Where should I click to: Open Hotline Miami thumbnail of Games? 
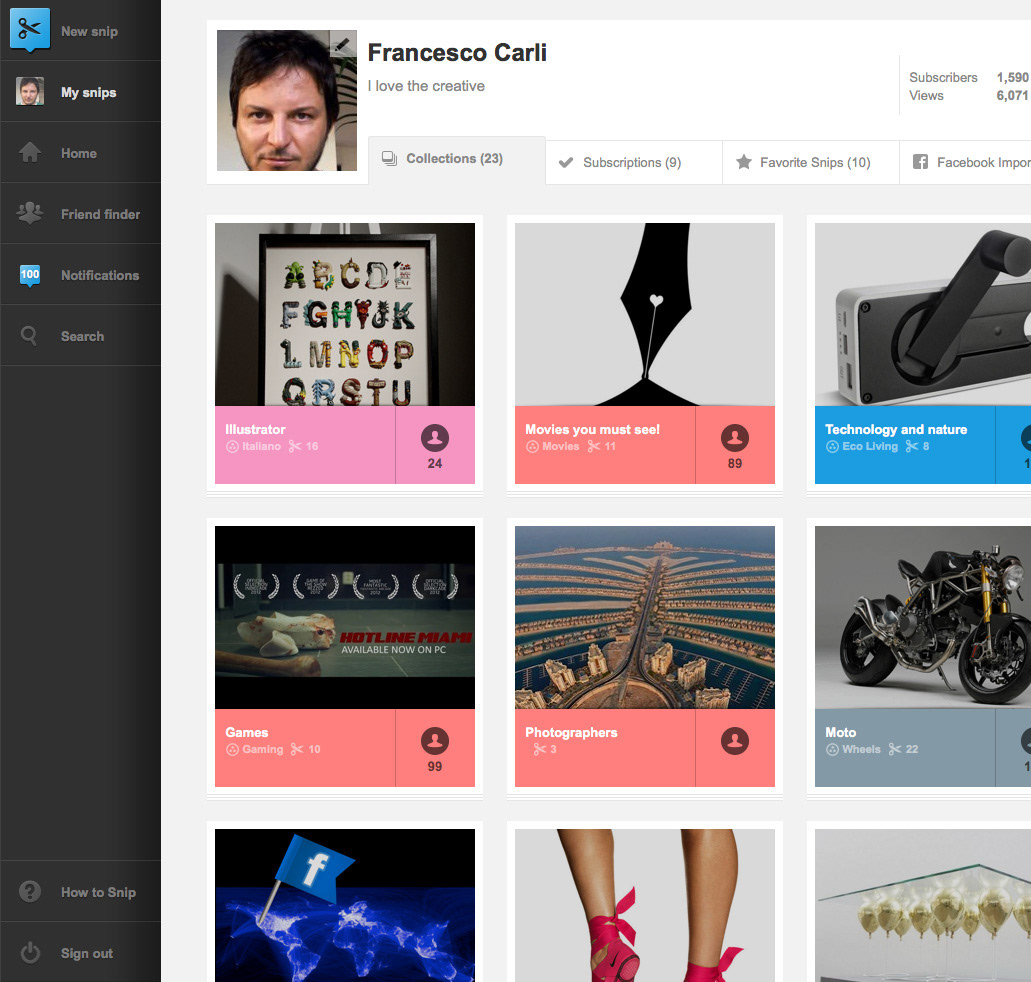tap(345, 617)
